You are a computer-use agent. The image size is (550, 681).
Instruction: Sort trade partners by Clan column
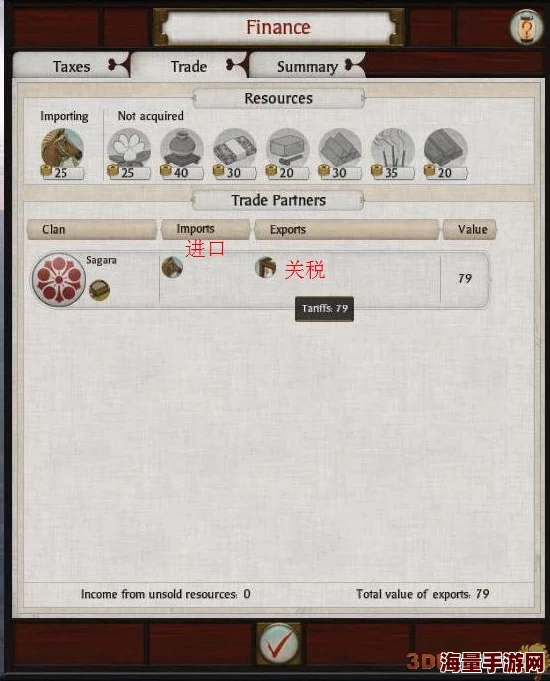coord(92,229)
